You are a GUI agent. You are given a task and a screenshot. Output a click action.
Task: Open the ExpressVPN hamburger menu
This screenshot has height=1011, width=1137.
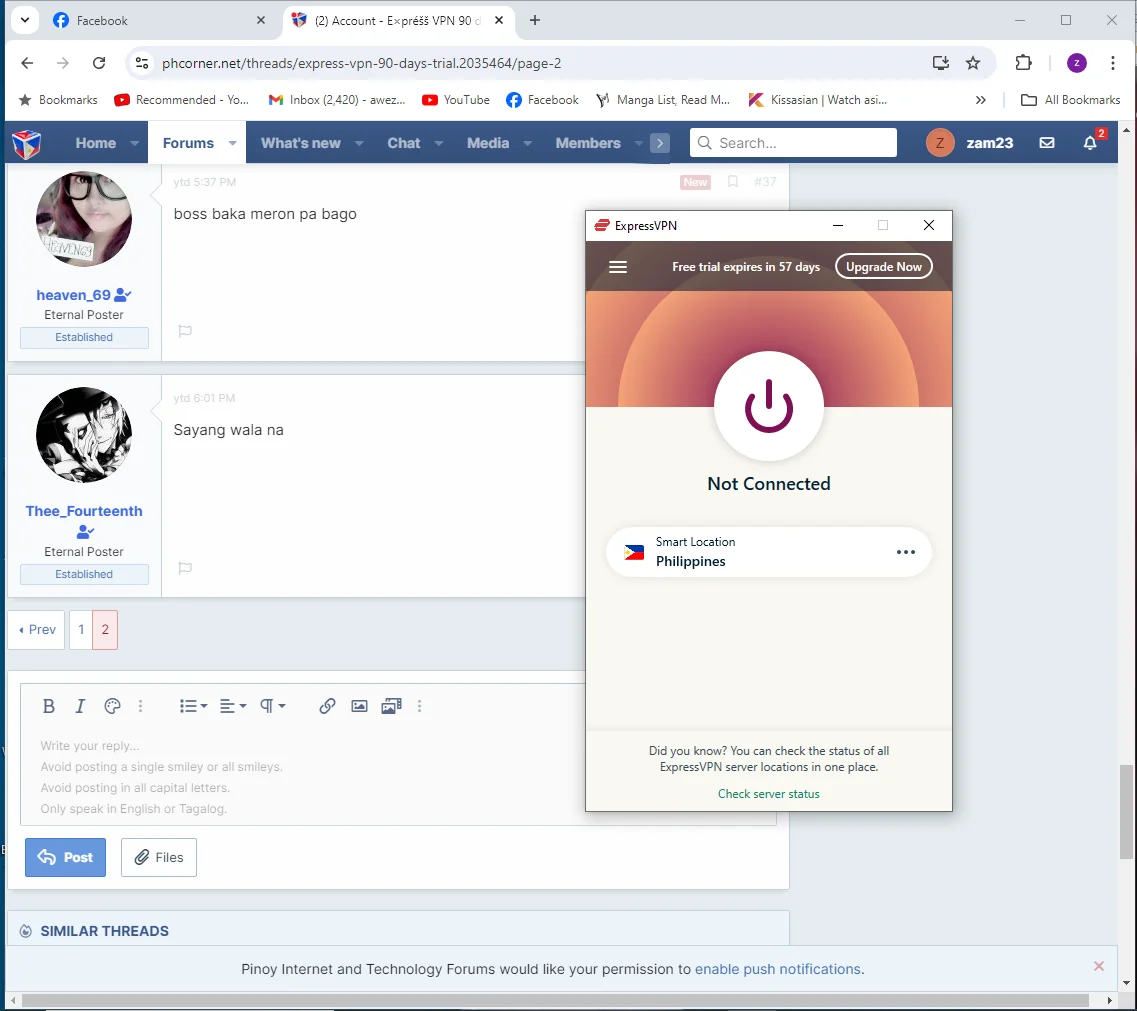tap(618, 267)
